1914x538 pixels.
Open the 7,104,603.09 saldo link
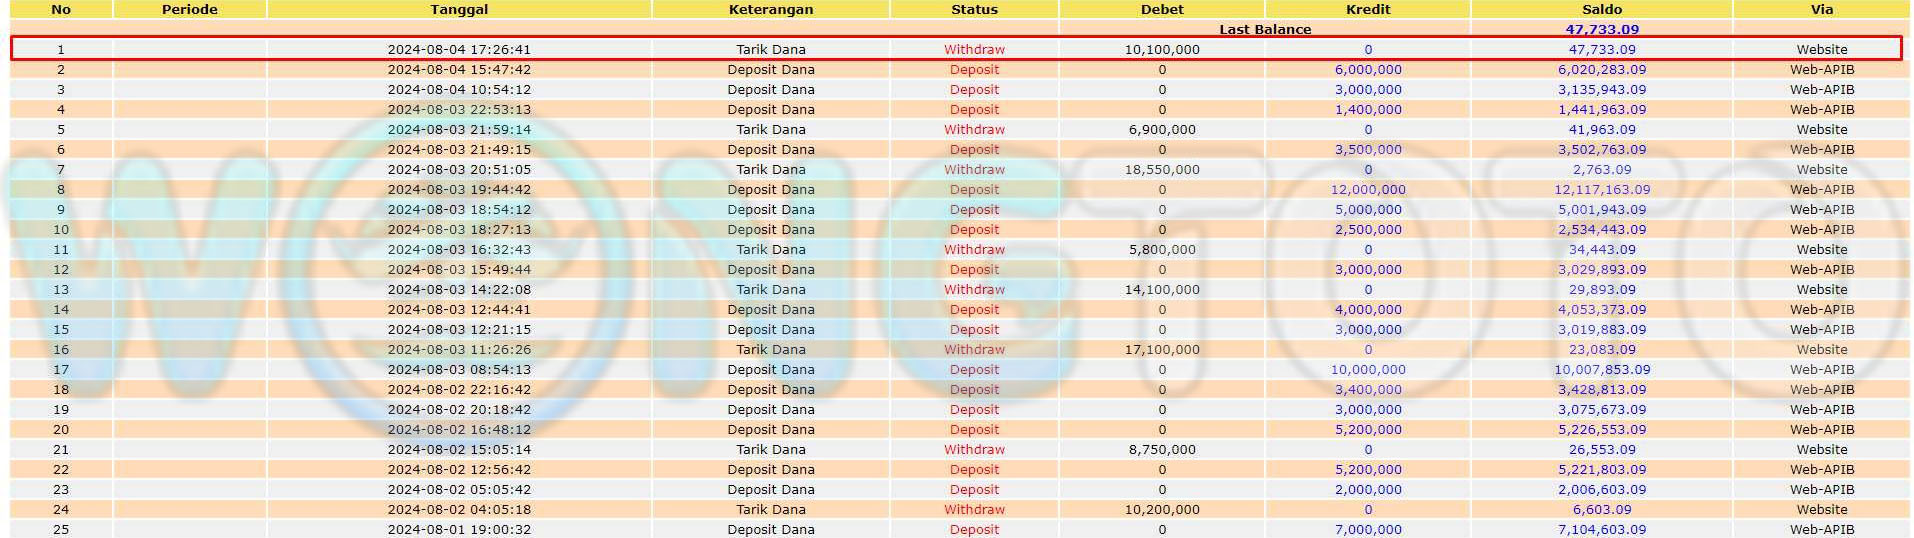1602,530
